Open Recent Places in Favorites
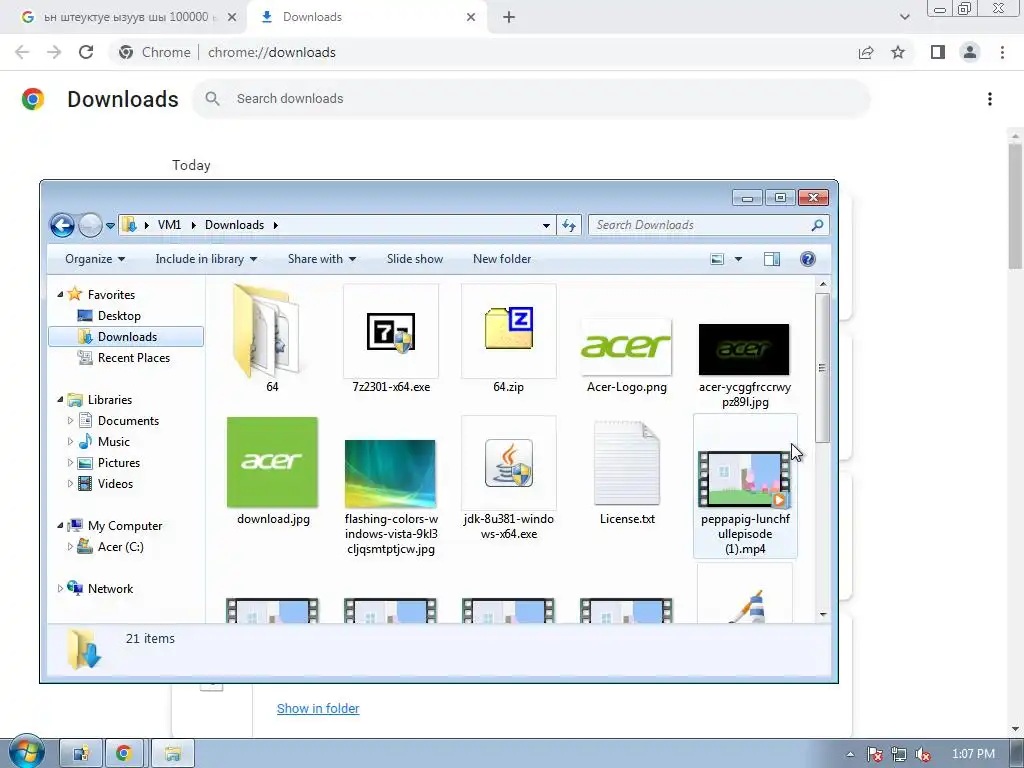1024x768 pixels. tap(133, 358)
